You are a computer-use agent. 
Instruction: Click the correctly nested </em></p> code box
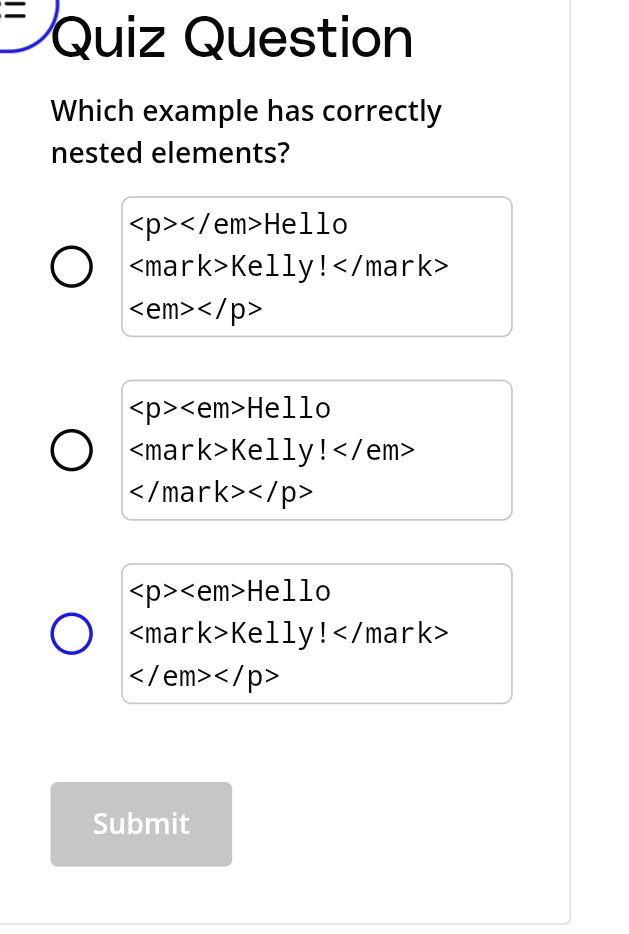point(316,633)
